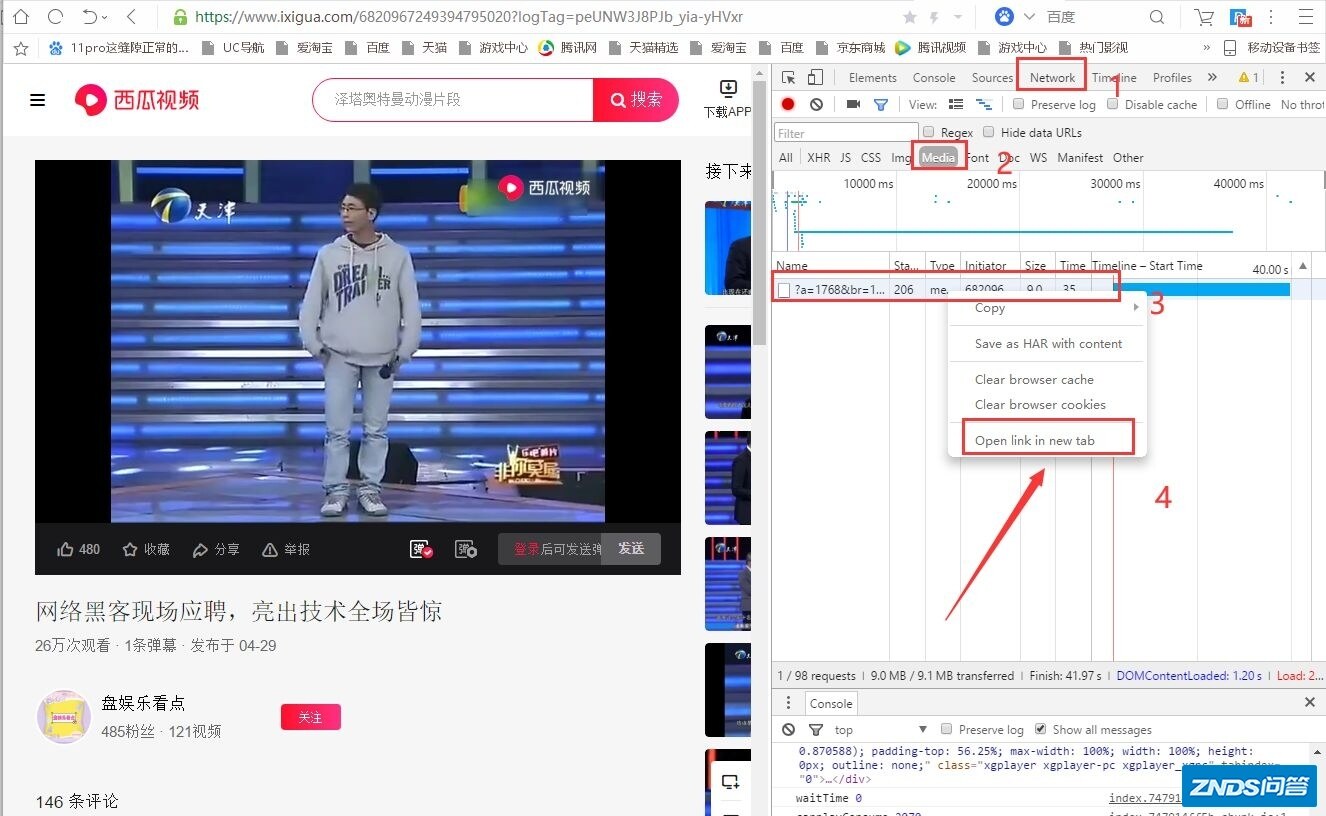The image size is (1326, 816).
Task: Toggle the blue filter funnel icon
Action: pyautogui.click(x=881, y=104)
